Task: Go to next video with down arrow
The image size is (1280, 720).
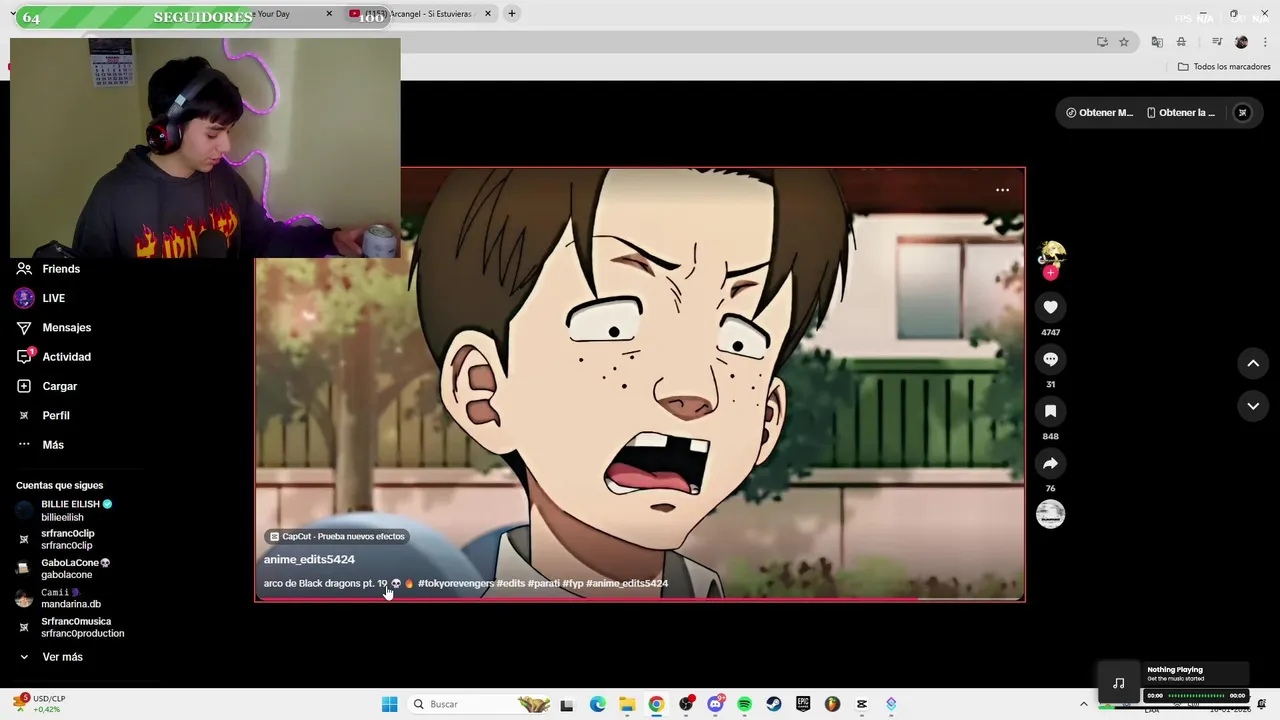Action: click(x=1253, y=406)
